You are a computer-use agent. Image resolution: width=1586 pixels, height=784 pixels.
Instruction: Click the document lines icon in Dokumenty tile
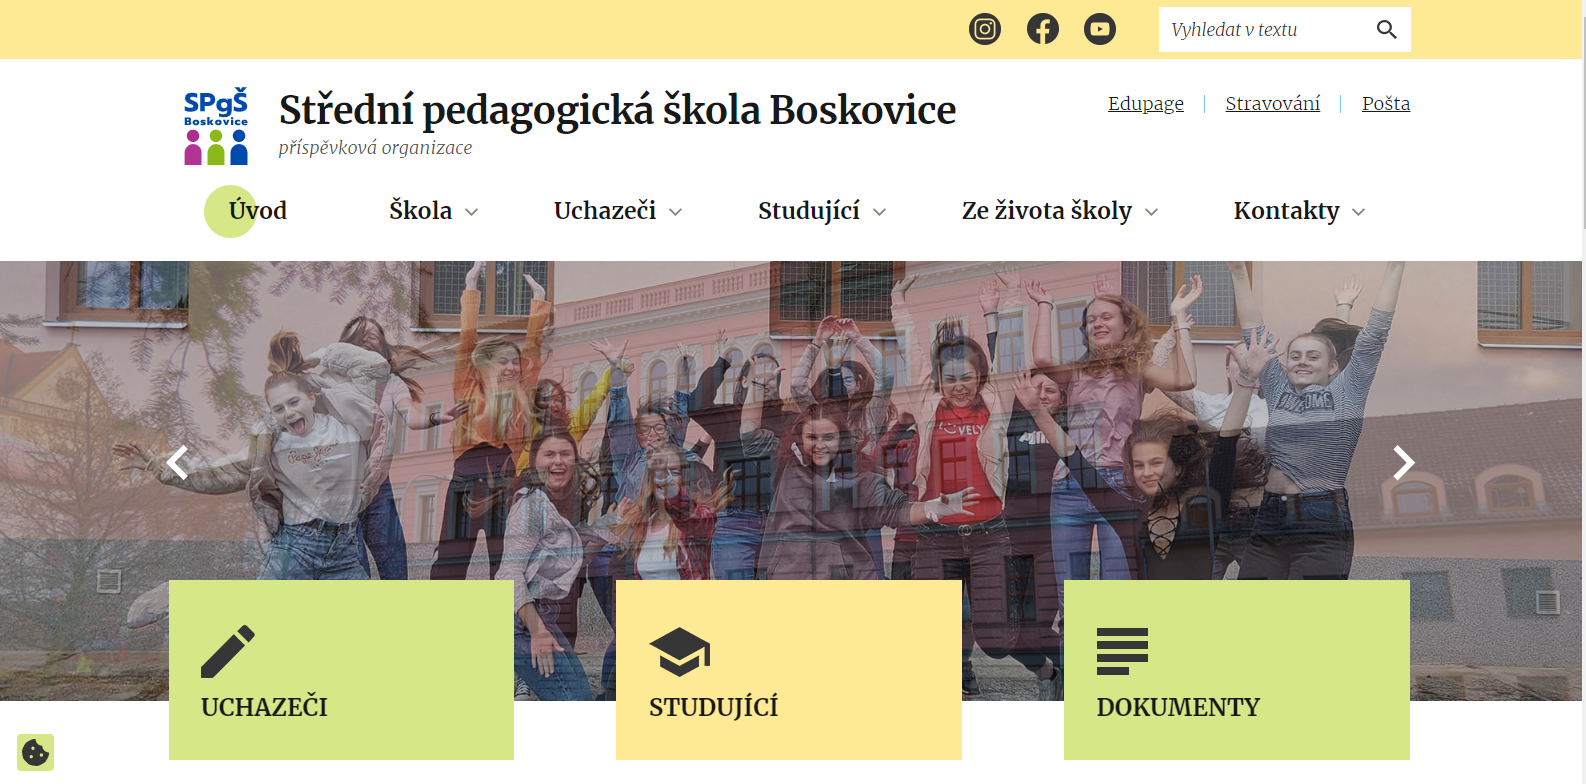1122,652
